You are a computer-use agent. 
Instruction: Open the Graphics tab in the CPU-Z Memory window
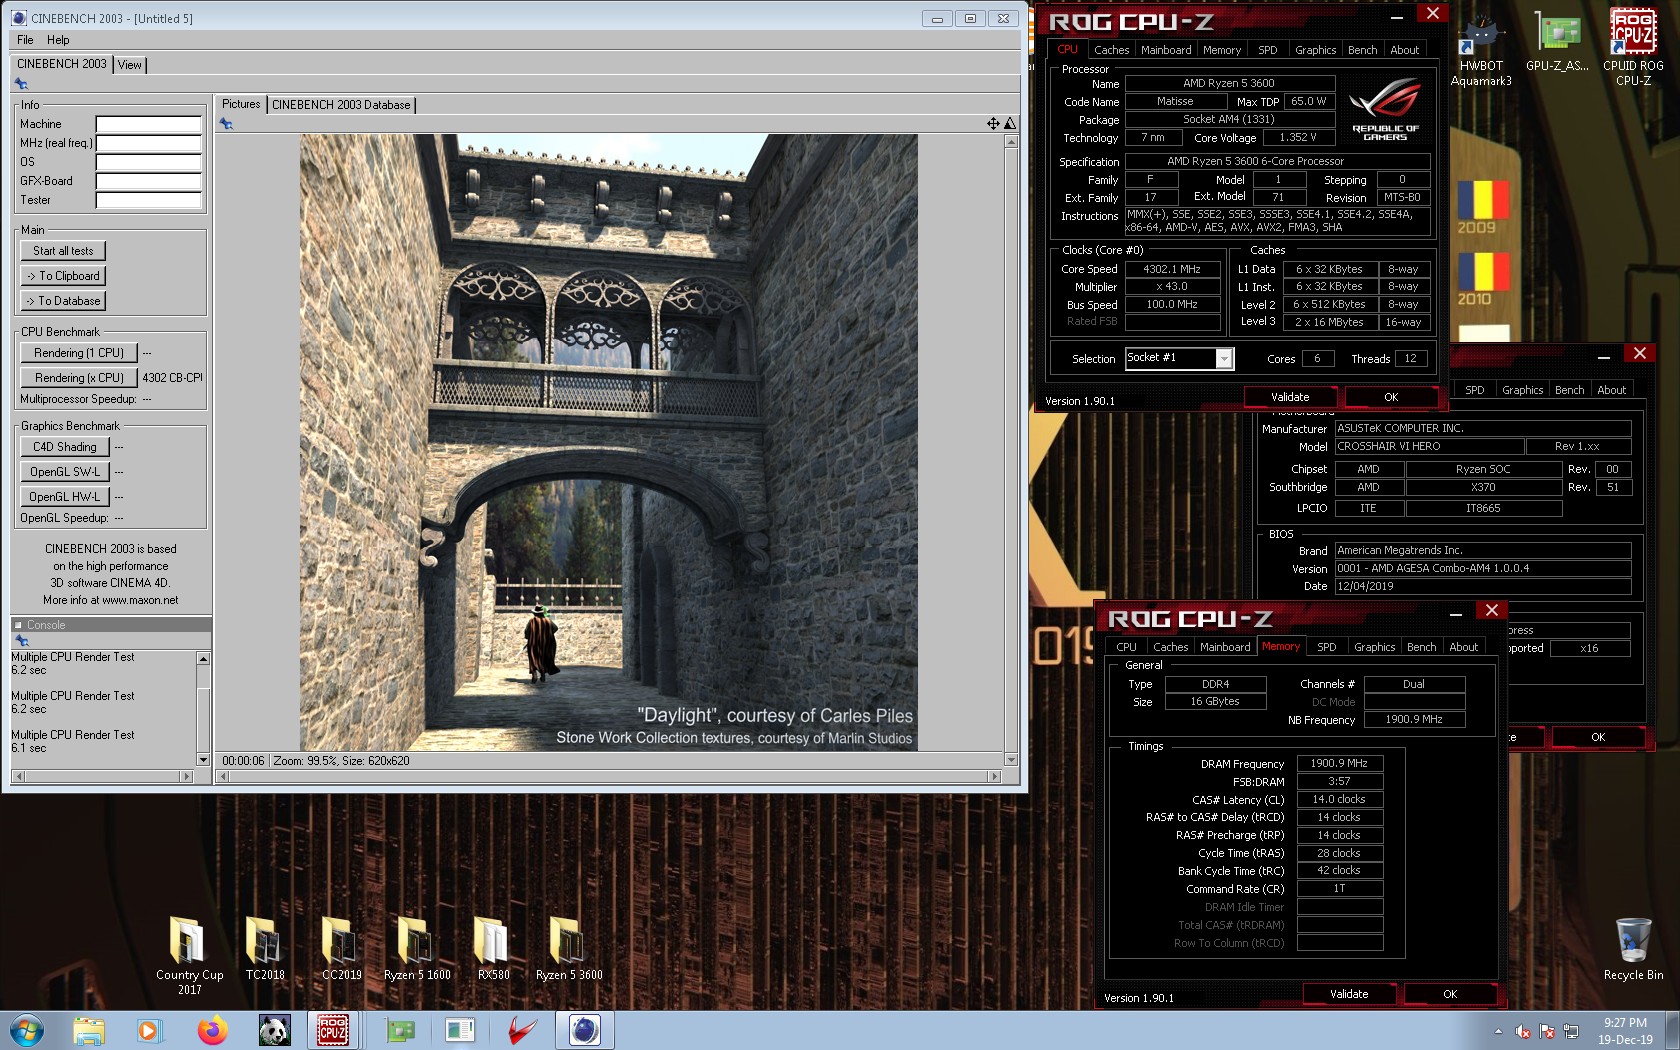point(1375,647)
